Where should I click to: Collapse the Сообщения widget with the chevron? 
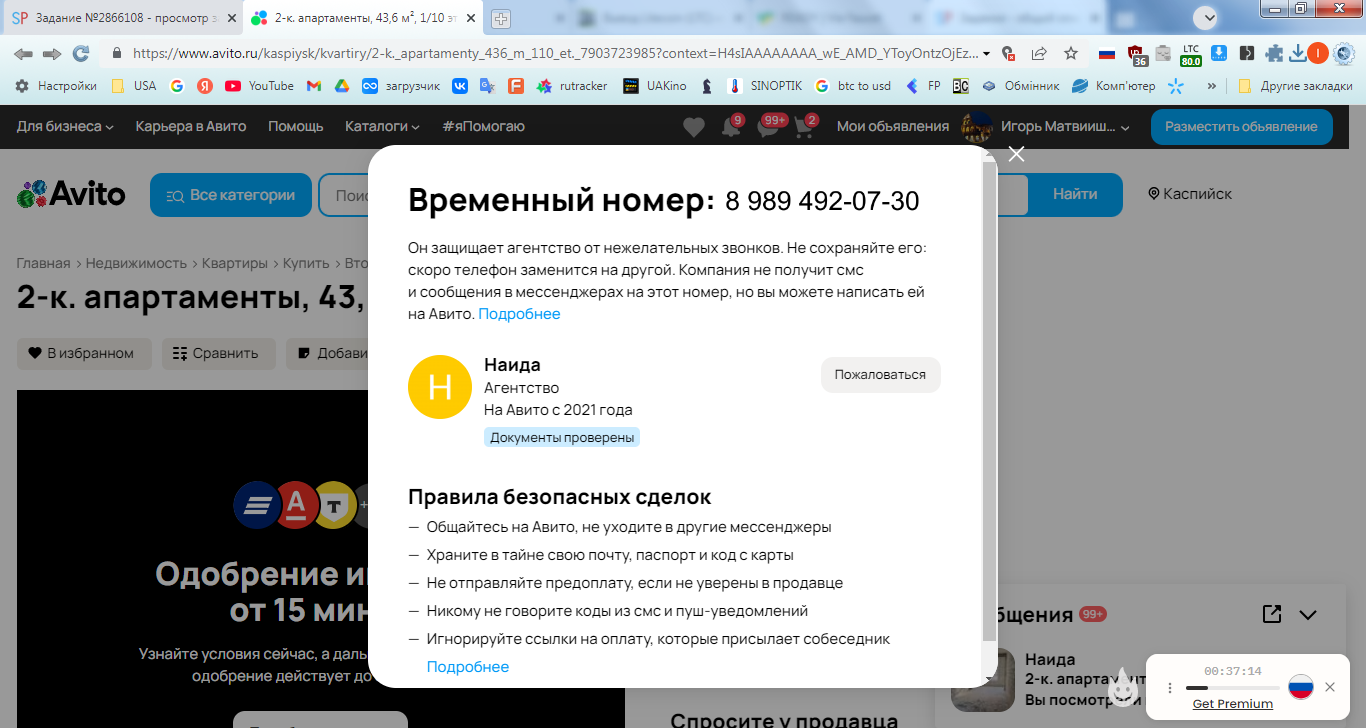[x=1307, y=615]
